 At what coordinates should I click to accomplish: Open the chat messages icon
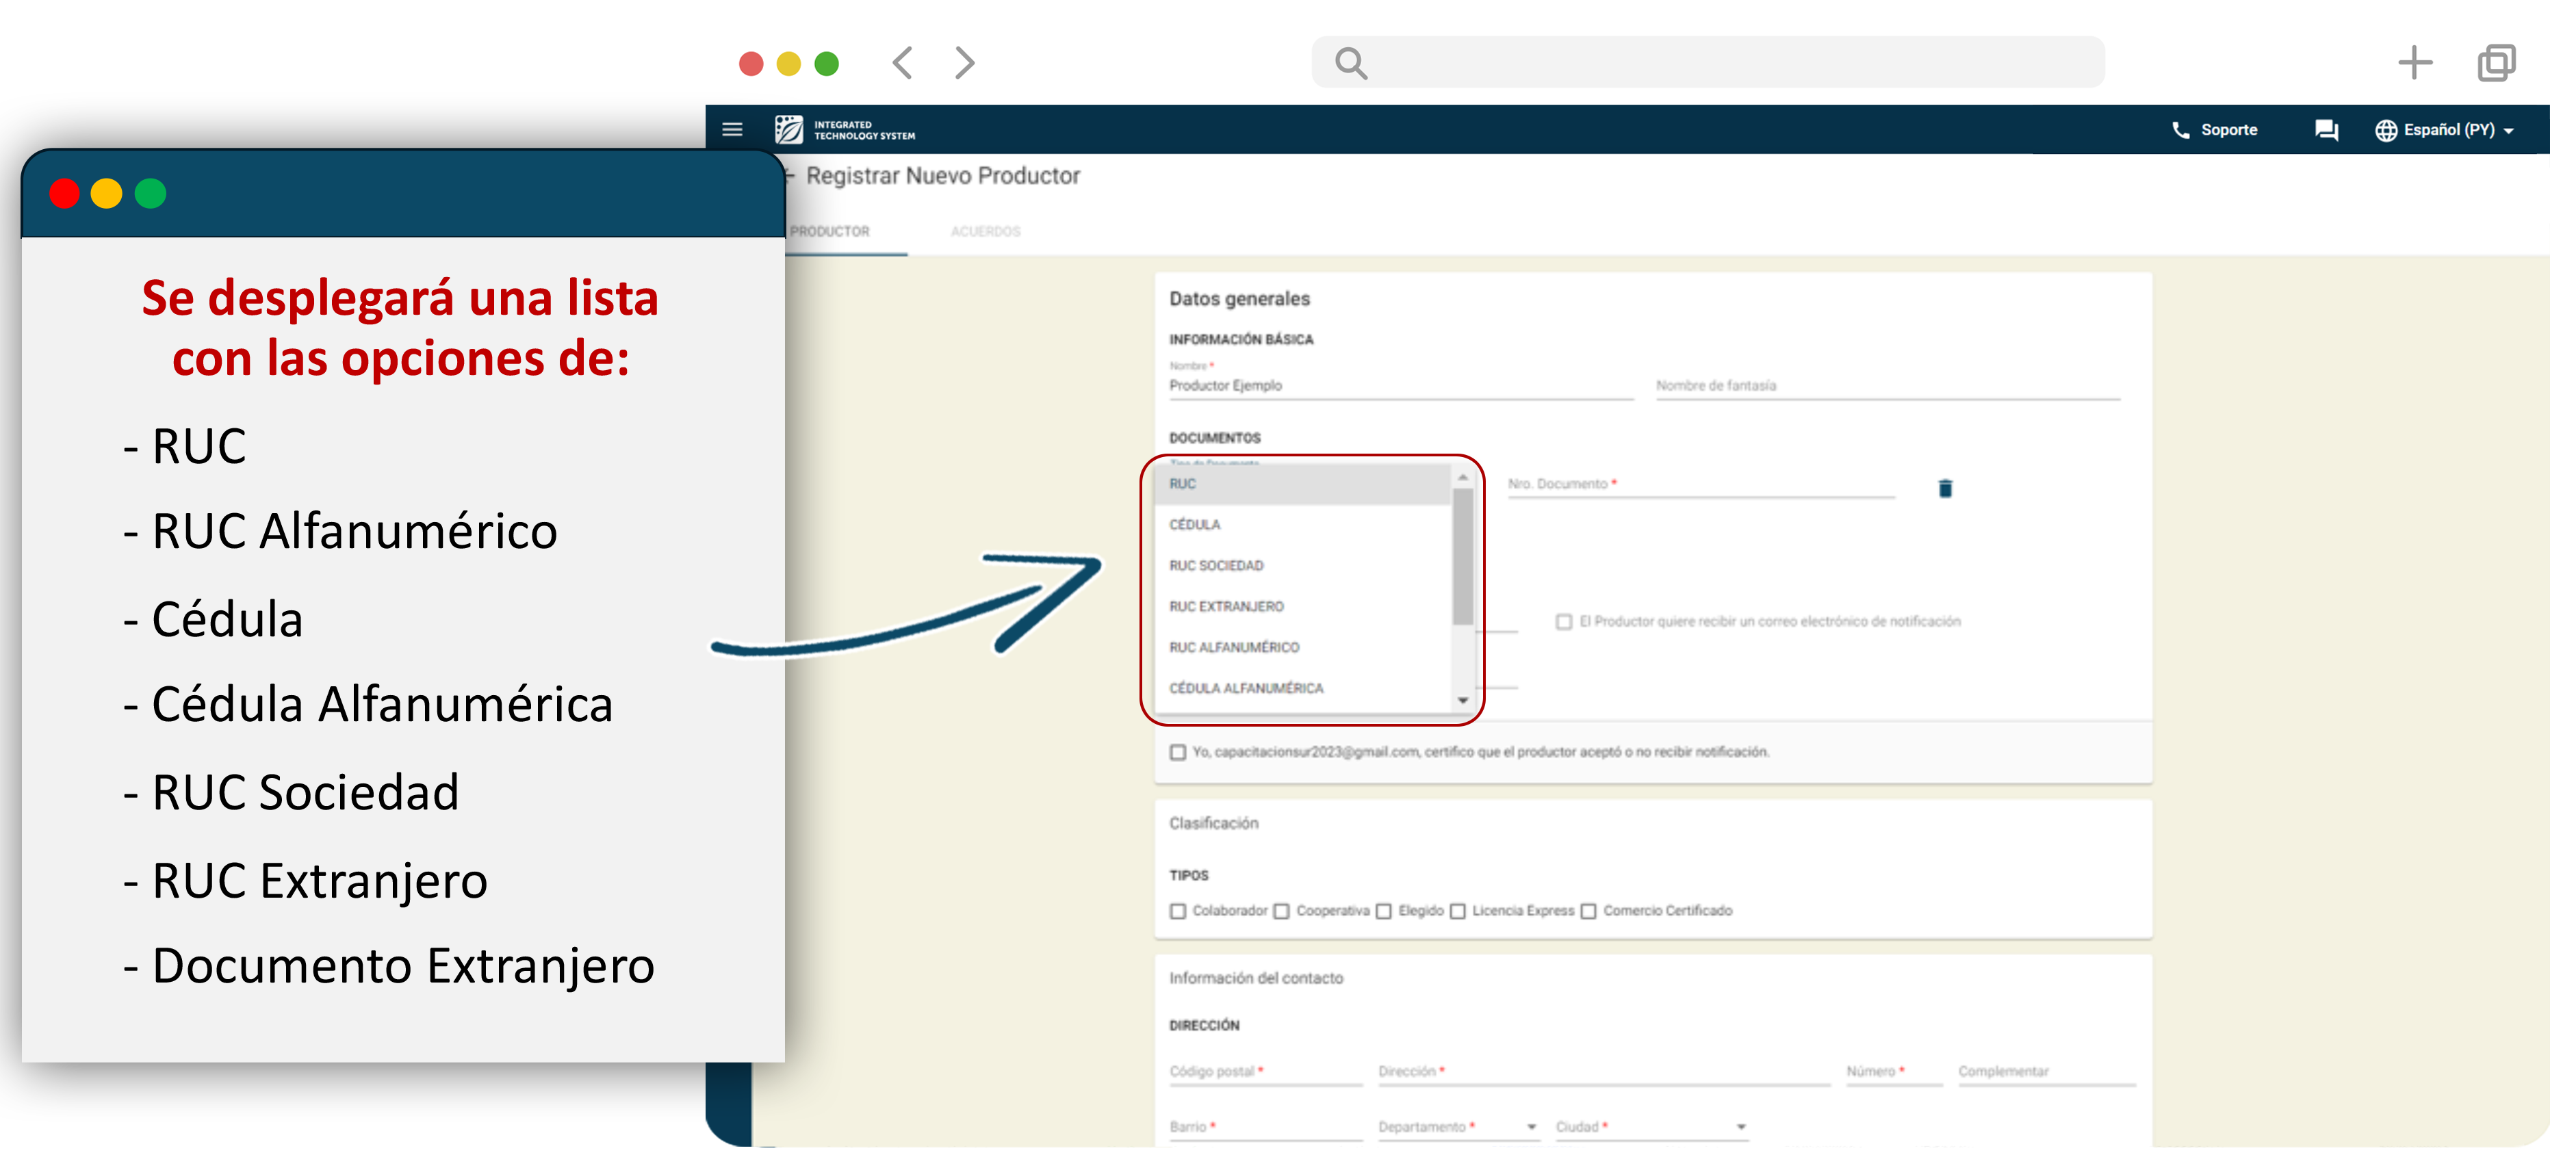click(2326, 130)
